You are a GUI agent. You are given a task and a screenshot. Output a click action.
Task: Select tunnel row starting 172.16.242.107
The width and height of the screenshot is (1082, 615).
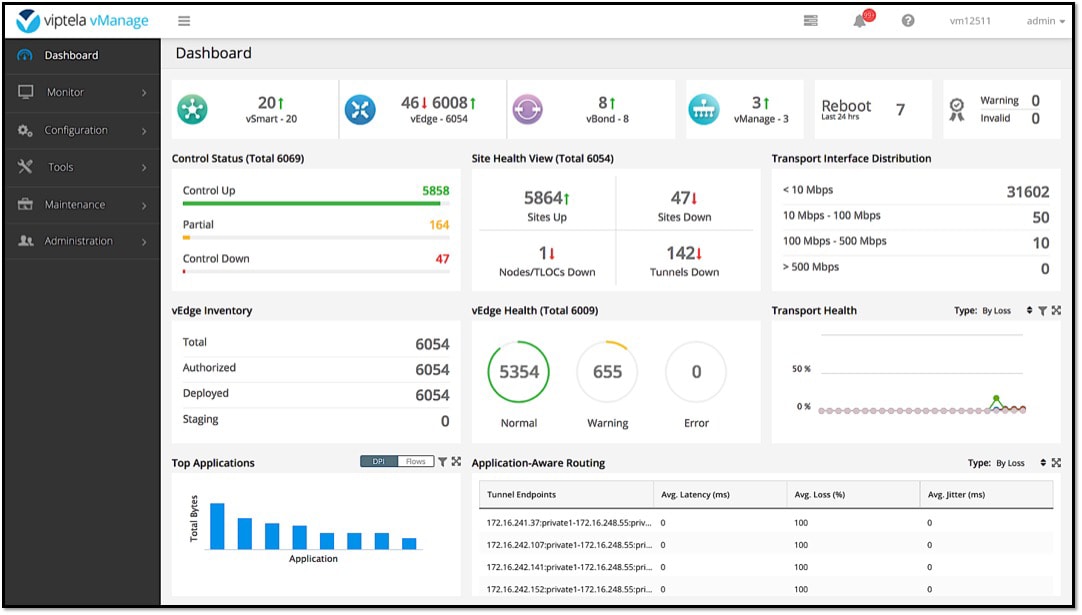point(766,545)
